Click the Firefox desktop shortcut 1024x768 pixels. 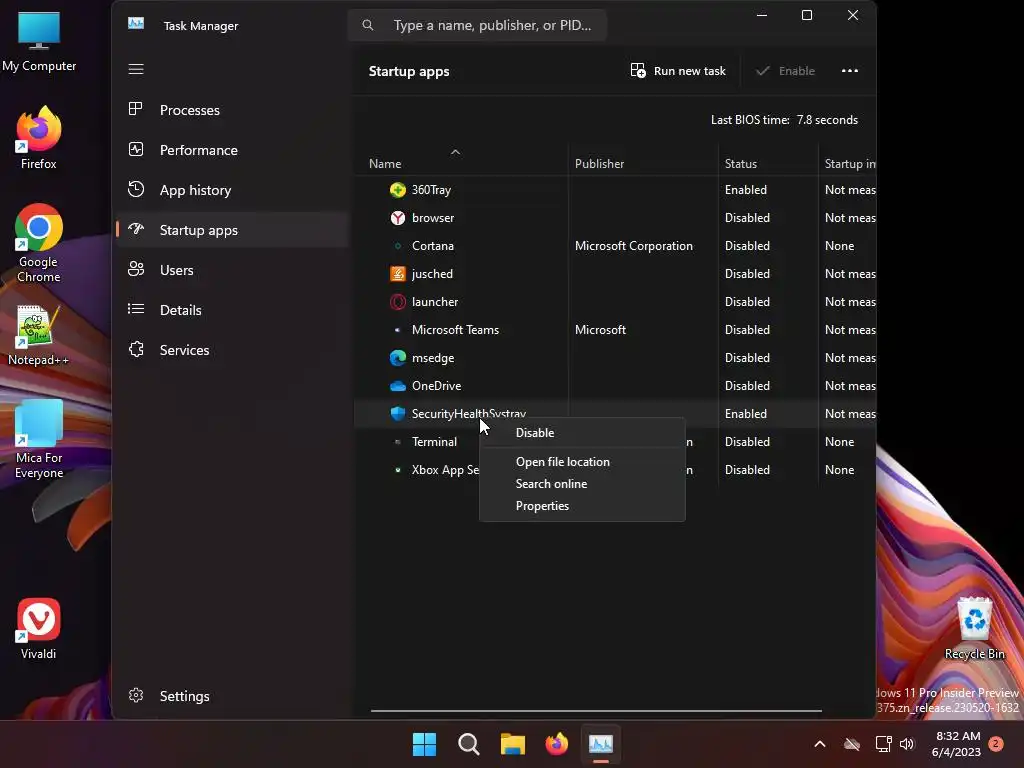click(x=39, y=138)
